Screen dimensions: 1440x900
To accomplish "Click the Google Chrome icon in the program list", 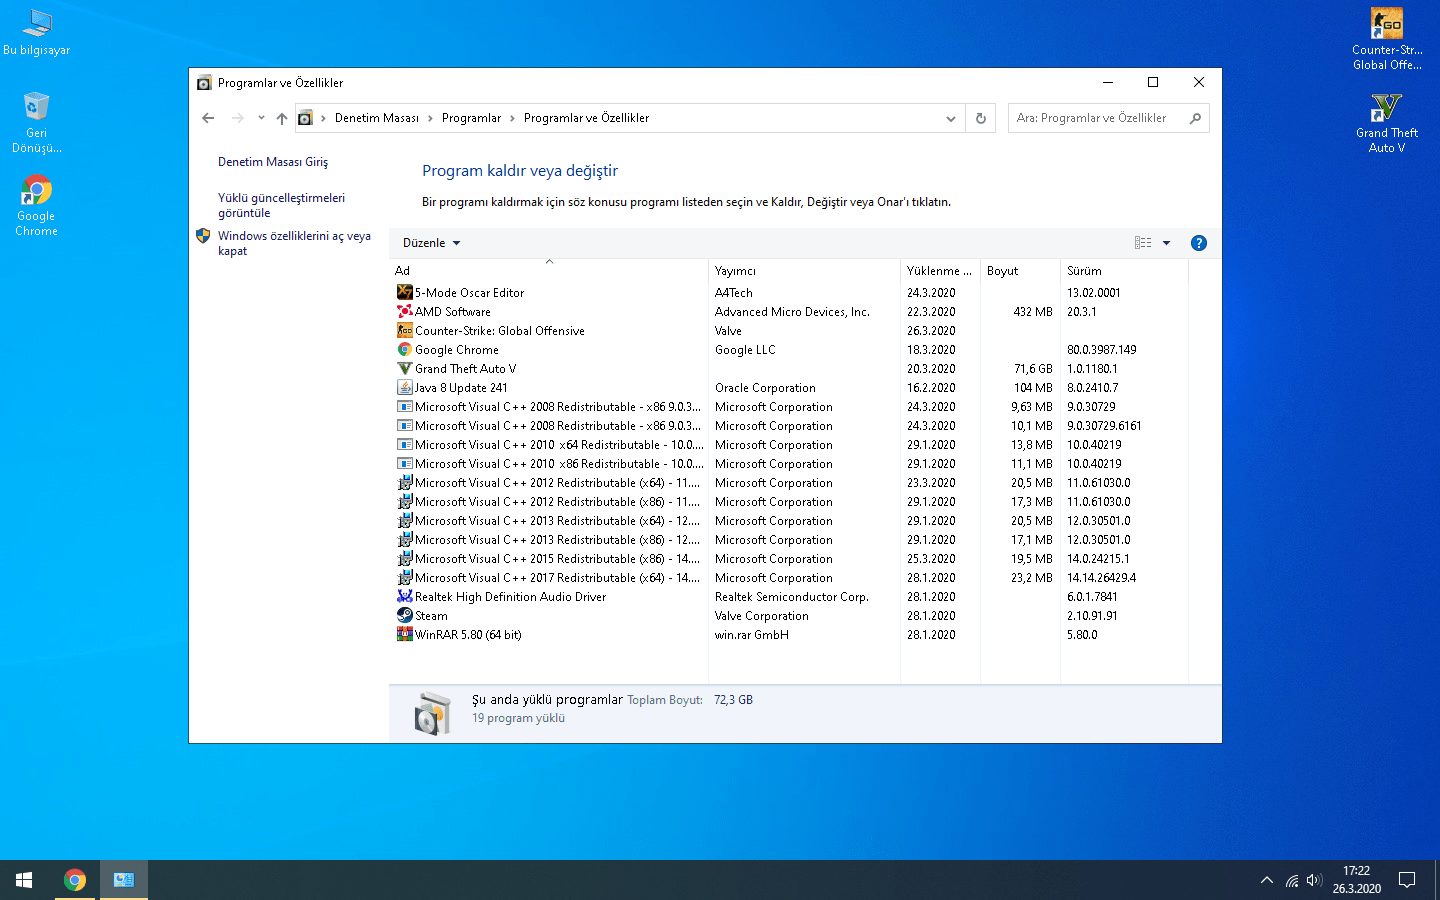I will (x=405, y=349).
